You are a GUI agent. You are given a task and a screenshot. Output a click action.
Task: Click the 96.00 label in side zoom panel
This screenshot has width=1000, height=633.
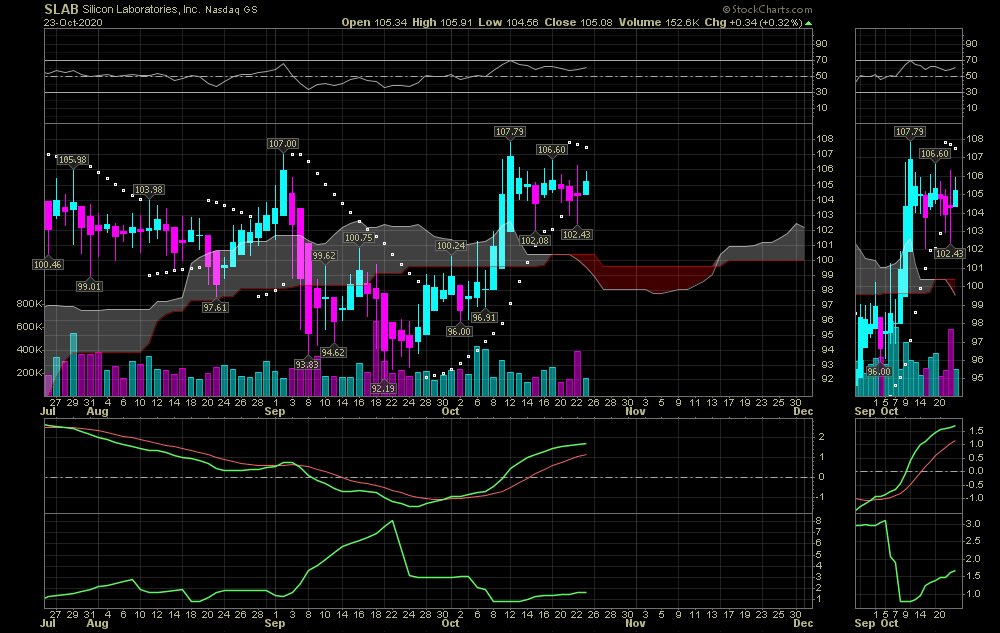[878, 371]
